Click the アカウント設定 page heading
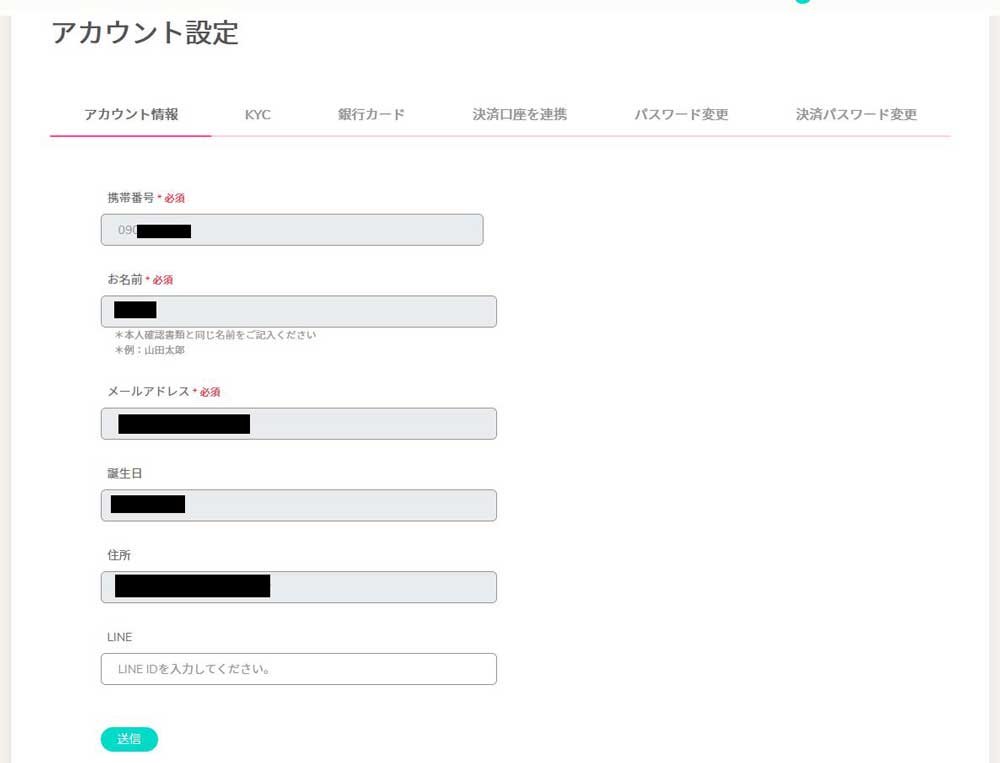The width and height of the screenshot is (1000, 763). (145, 33)
